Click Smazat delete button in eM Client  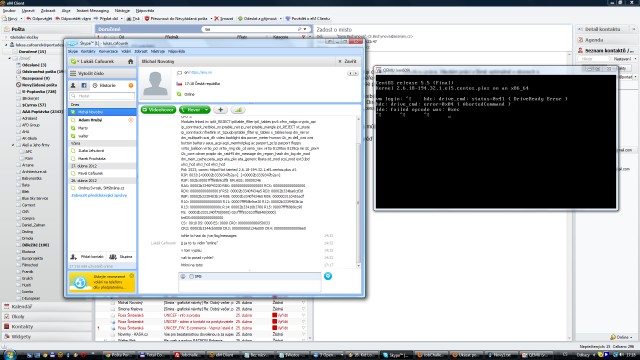224,19
